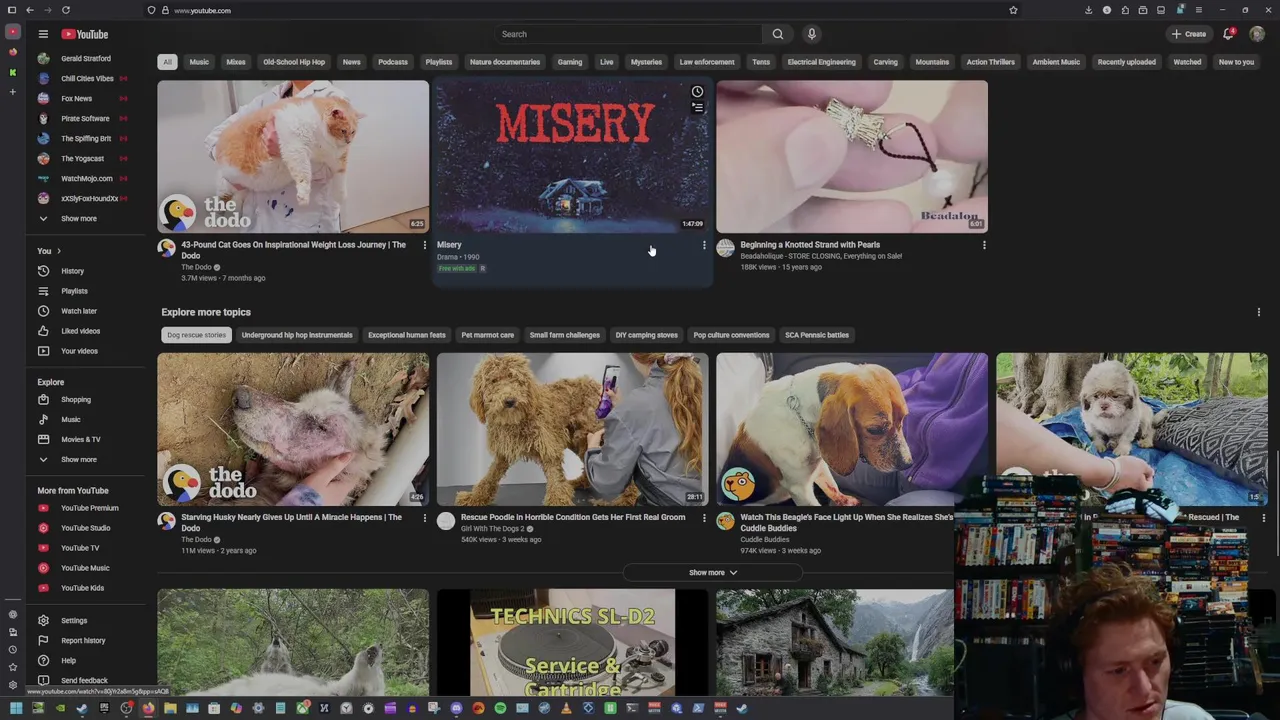Expand subscriptions with Show more

(x=78, y=219)
